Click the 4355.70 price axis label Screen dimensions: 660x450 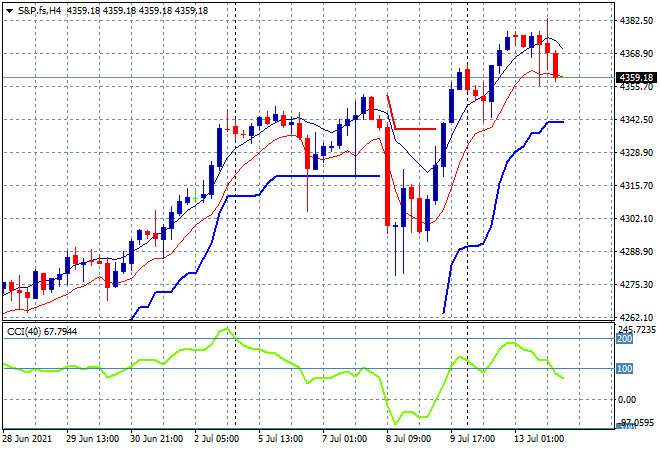point(636,87)
